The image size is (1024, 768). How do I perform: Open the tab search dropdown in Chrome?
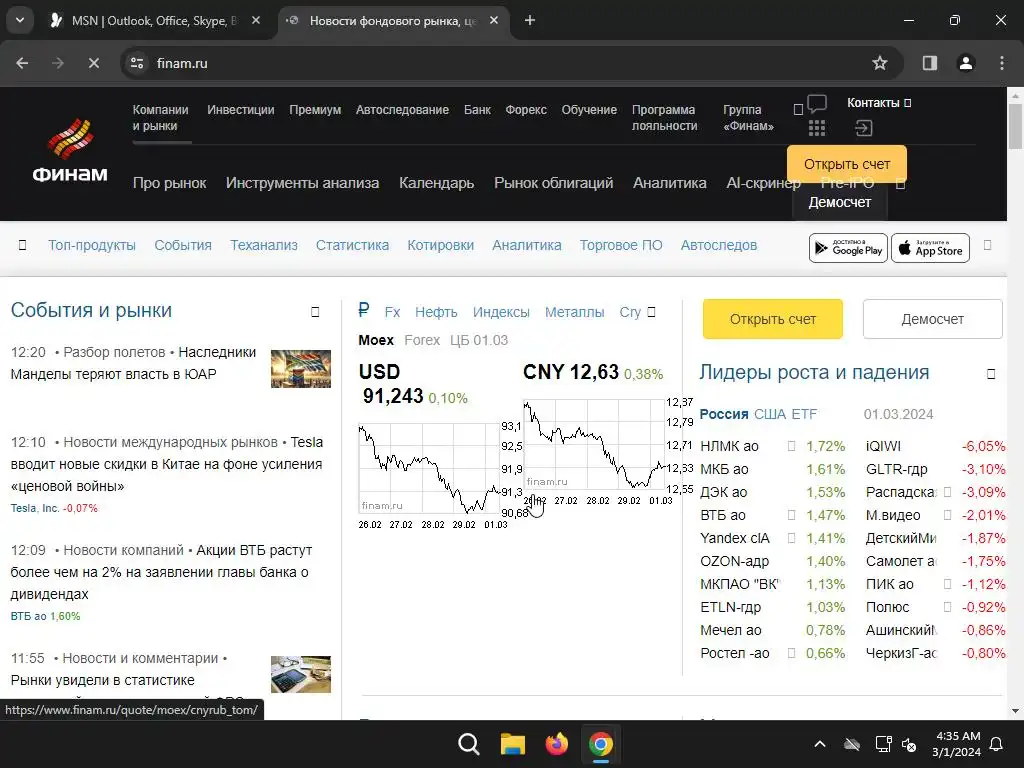pos(20,20)
